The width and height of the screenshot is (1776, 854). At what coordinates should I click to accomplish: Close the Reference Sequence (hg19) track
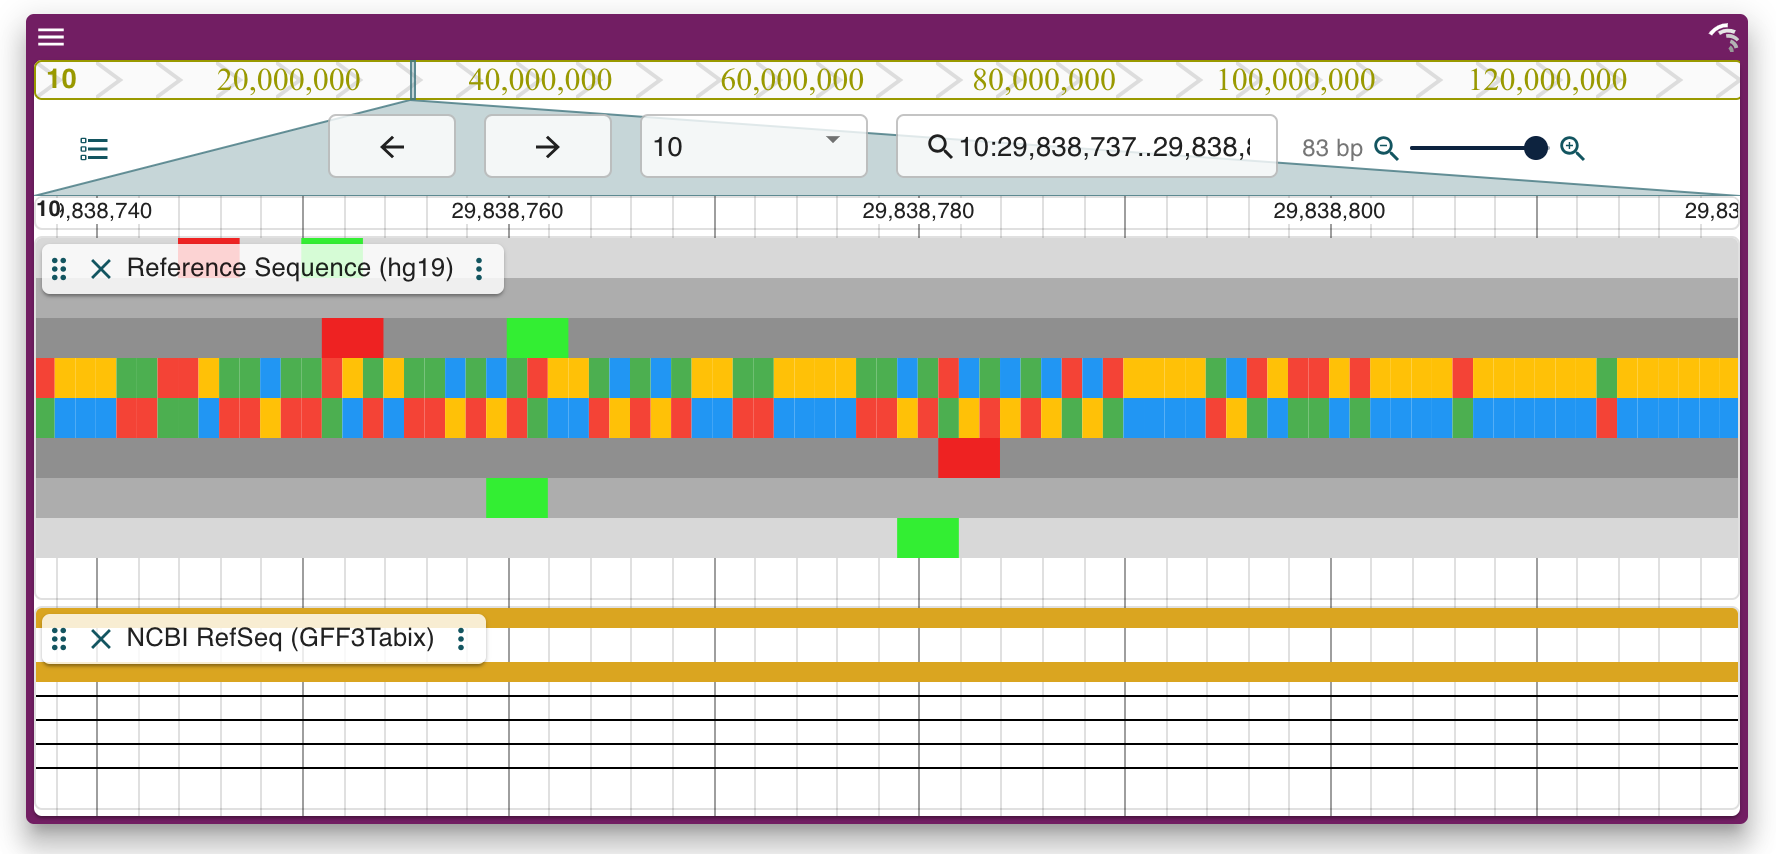coord(100,269)
